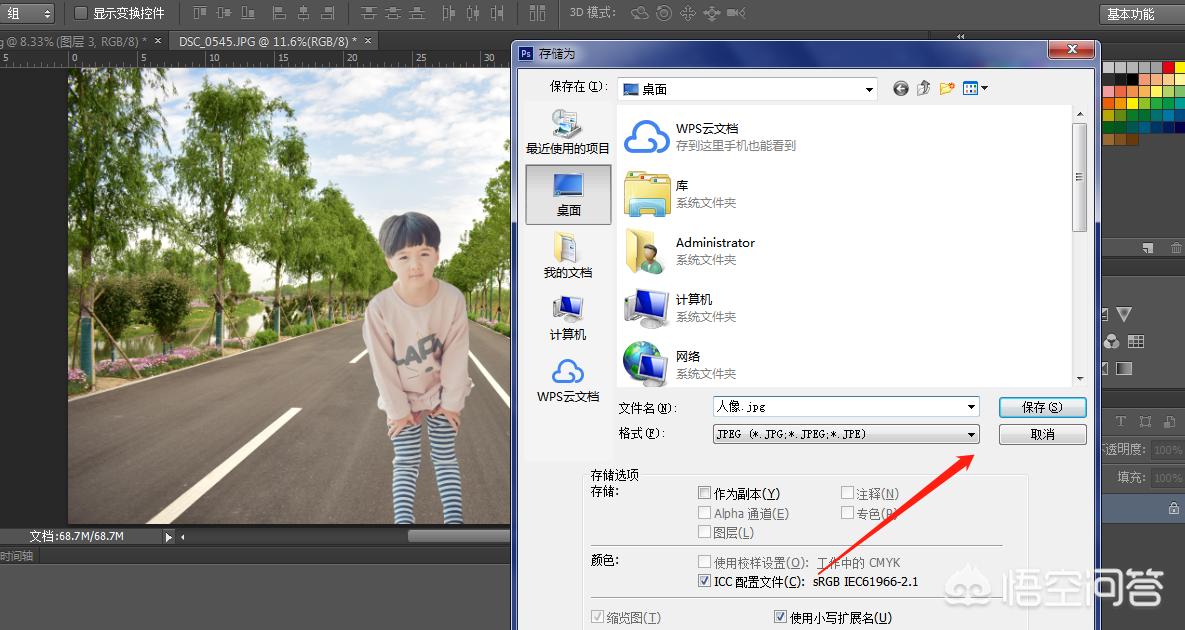Check the 作为副本(Y) checkbox
This screenshot has height=630, width=1185.
705,493
